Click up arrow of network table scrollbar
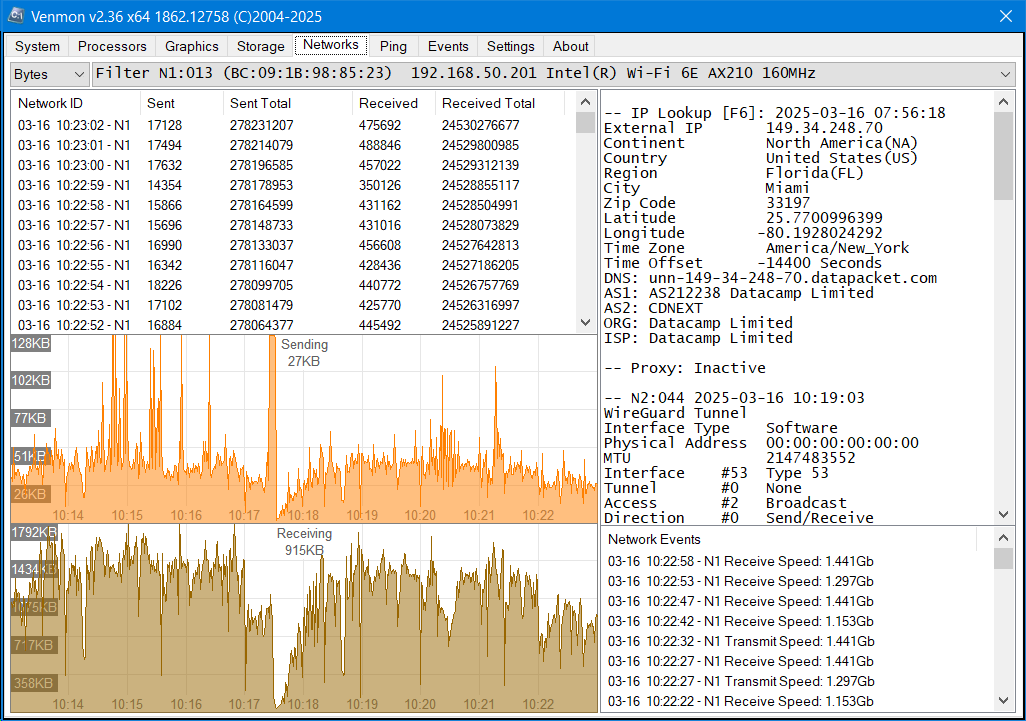Viewport: 1026px width, 721px height. tap(586, 101)
